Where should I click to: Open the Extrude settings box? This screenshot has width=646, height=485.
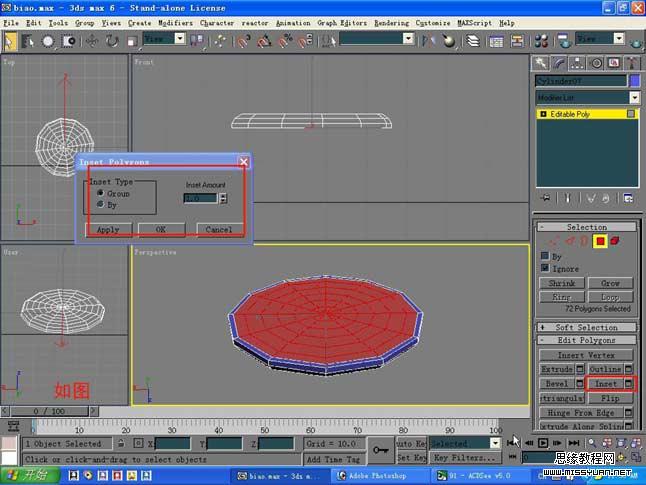click(x=580, y=369)
